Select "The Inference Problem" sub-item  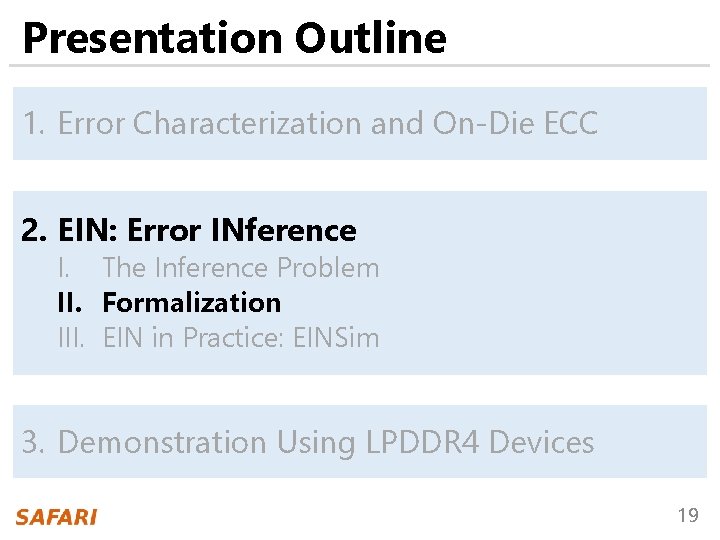pos(241,268)
